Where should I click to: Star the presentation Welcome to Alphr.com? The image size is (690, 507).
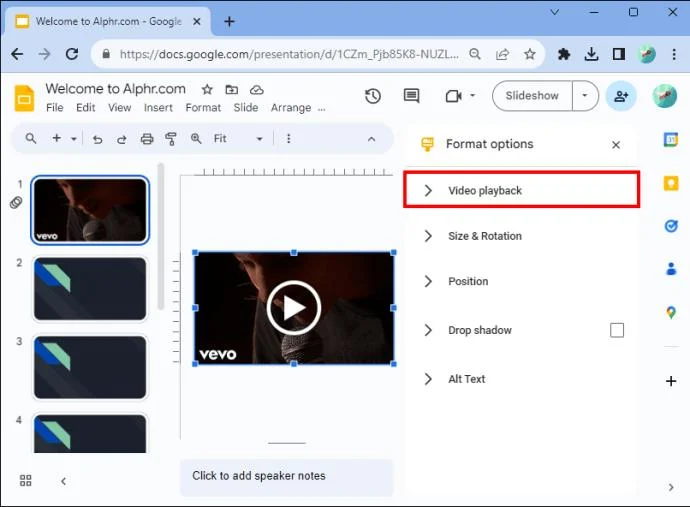pyautogui.click(x=207, y=90)
